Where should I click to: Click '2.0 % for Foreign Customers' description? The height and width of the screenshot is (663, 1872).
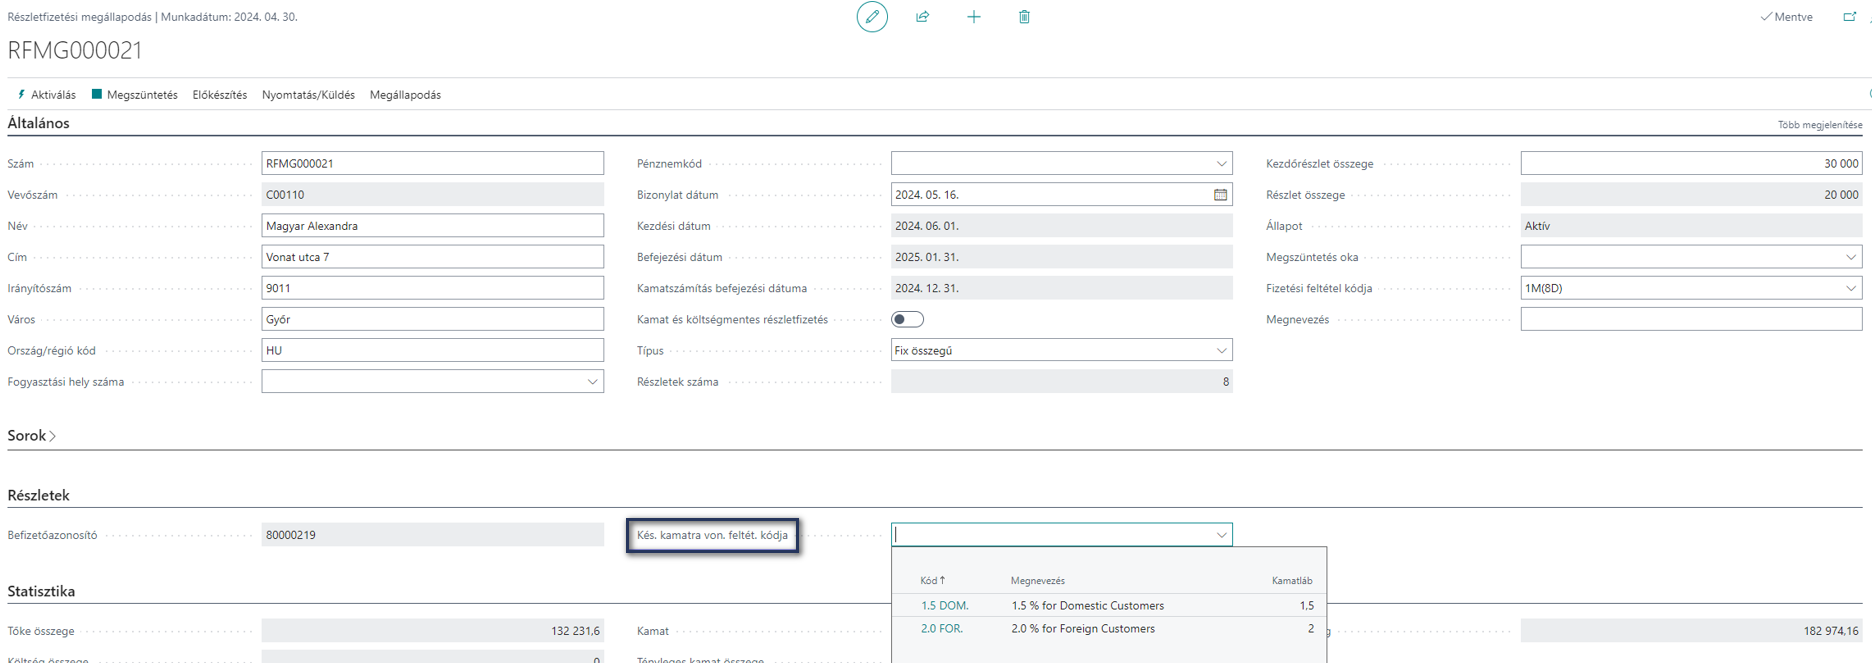pyautogui.click(x=1083, y=629)
